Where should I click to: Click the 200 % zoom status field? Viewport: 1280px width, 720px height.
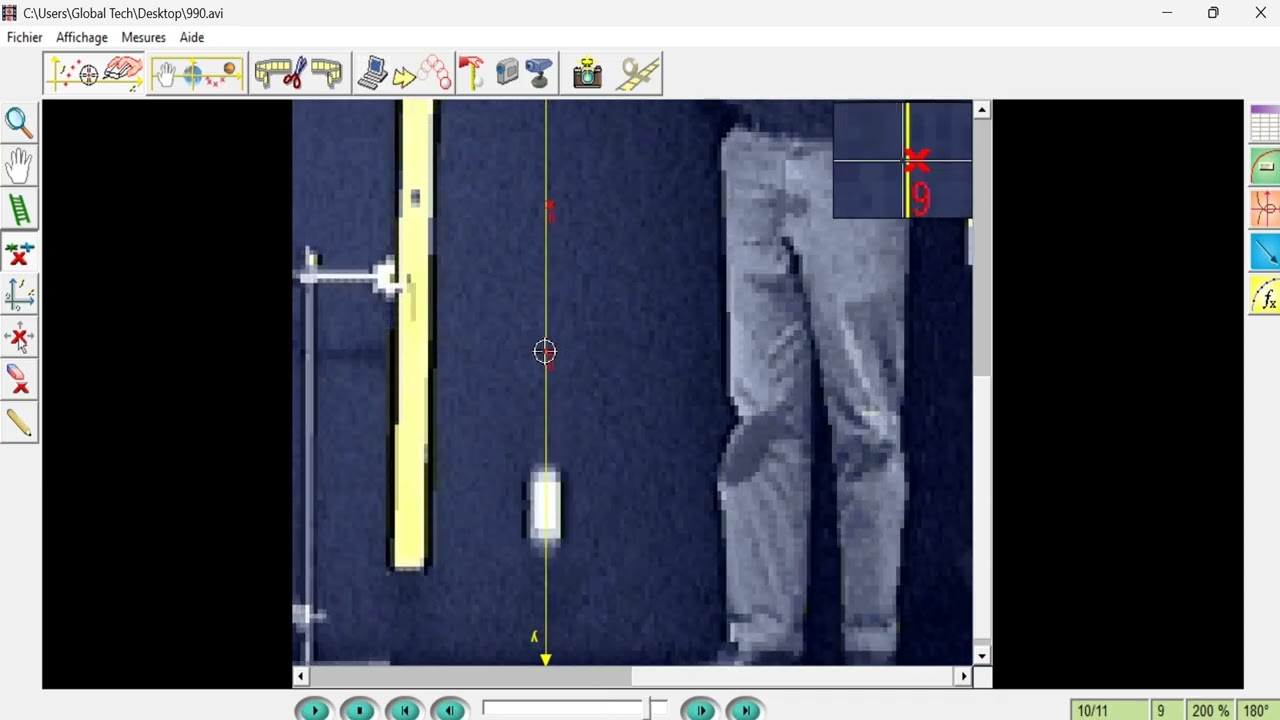point(1211,710)
